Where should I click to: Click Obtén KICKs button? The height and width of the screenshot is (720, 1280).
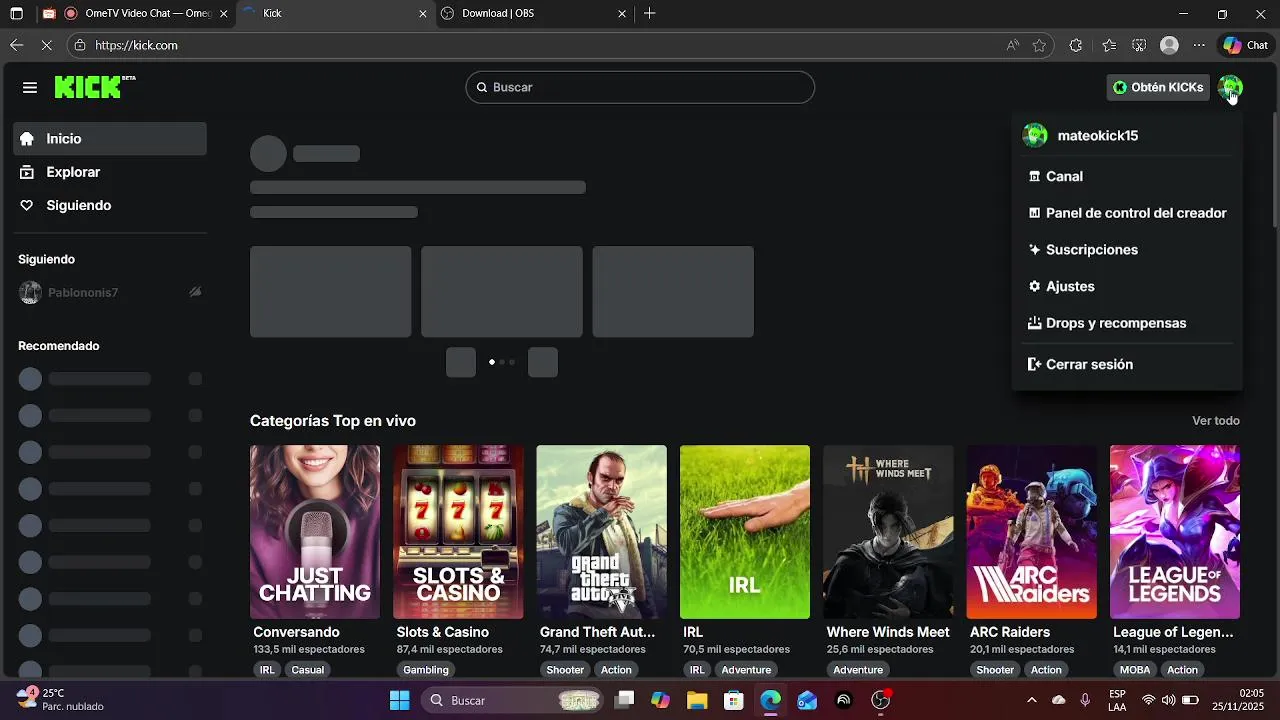point(1158,87)
